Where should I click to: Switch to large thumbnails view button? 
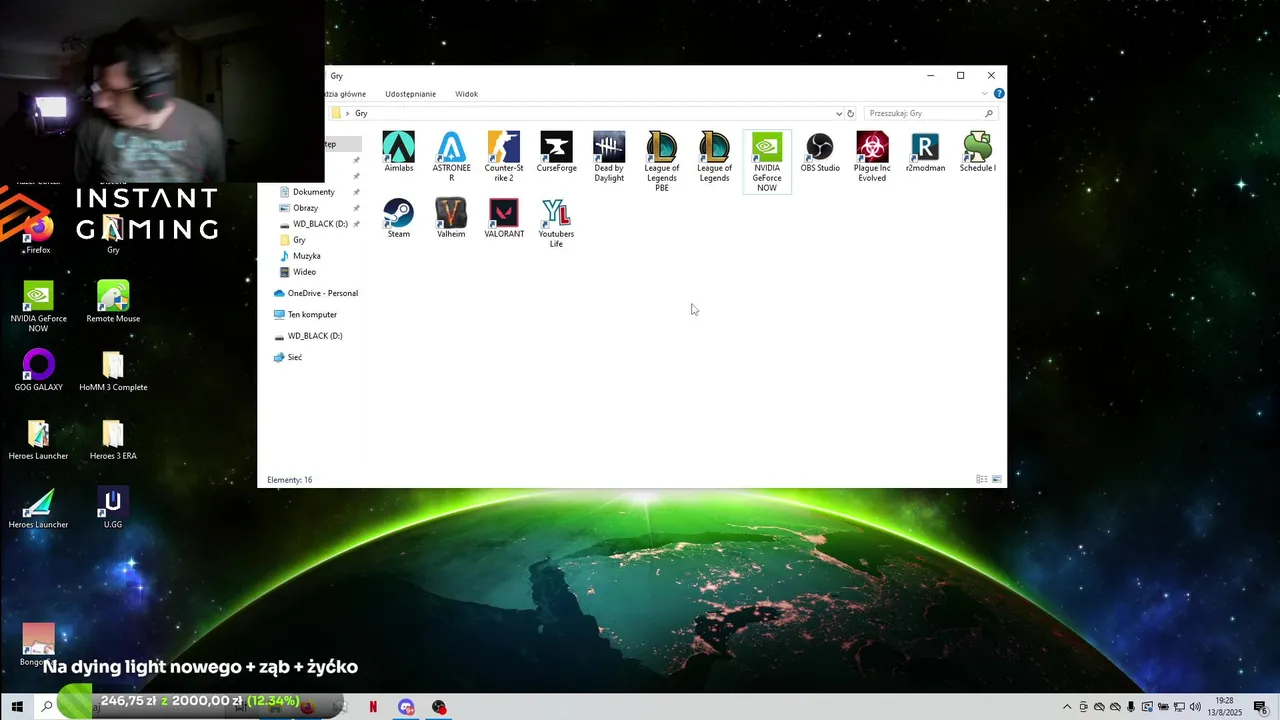[996, 480]
